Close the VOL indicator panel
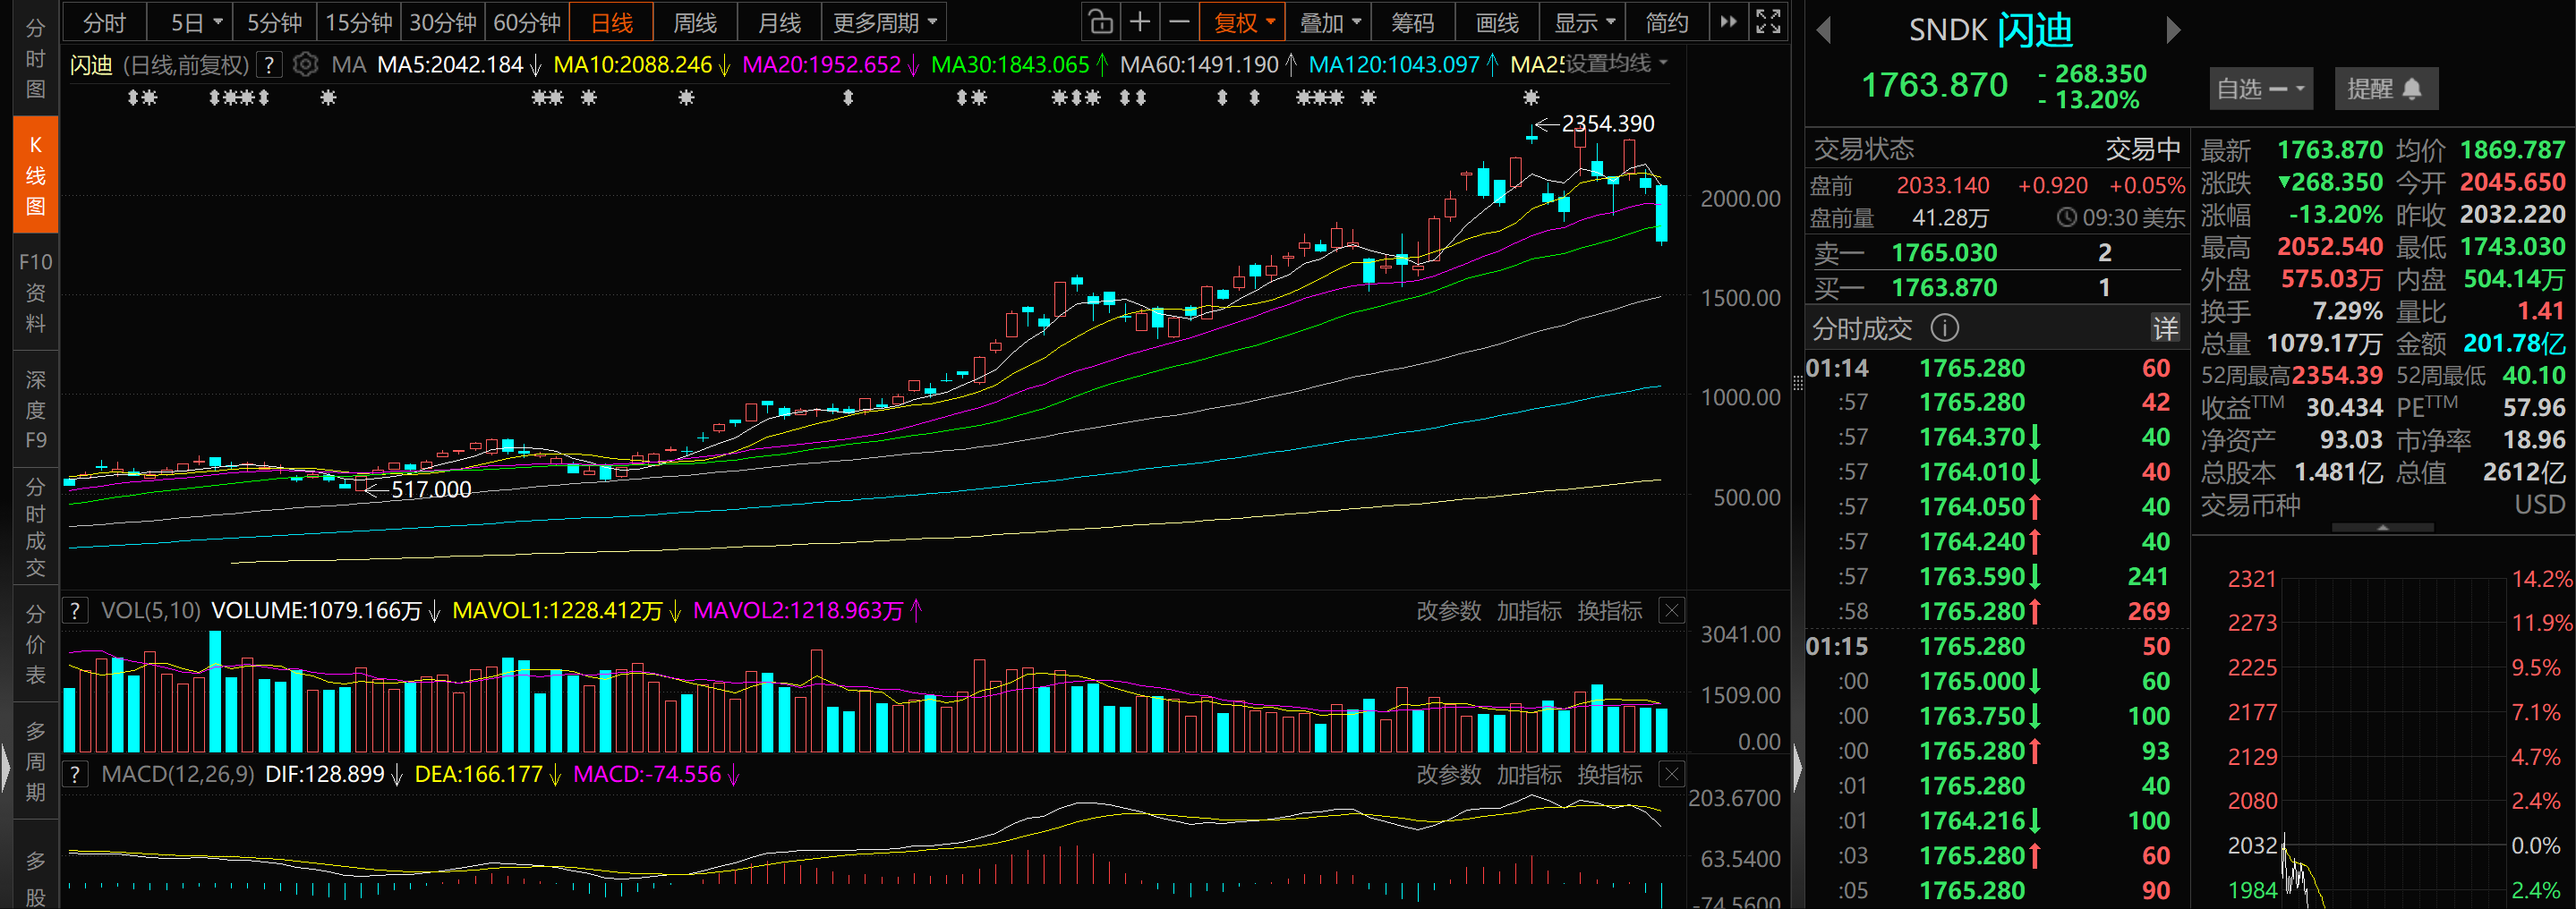2576x909 pixels. click(1671, 610)
